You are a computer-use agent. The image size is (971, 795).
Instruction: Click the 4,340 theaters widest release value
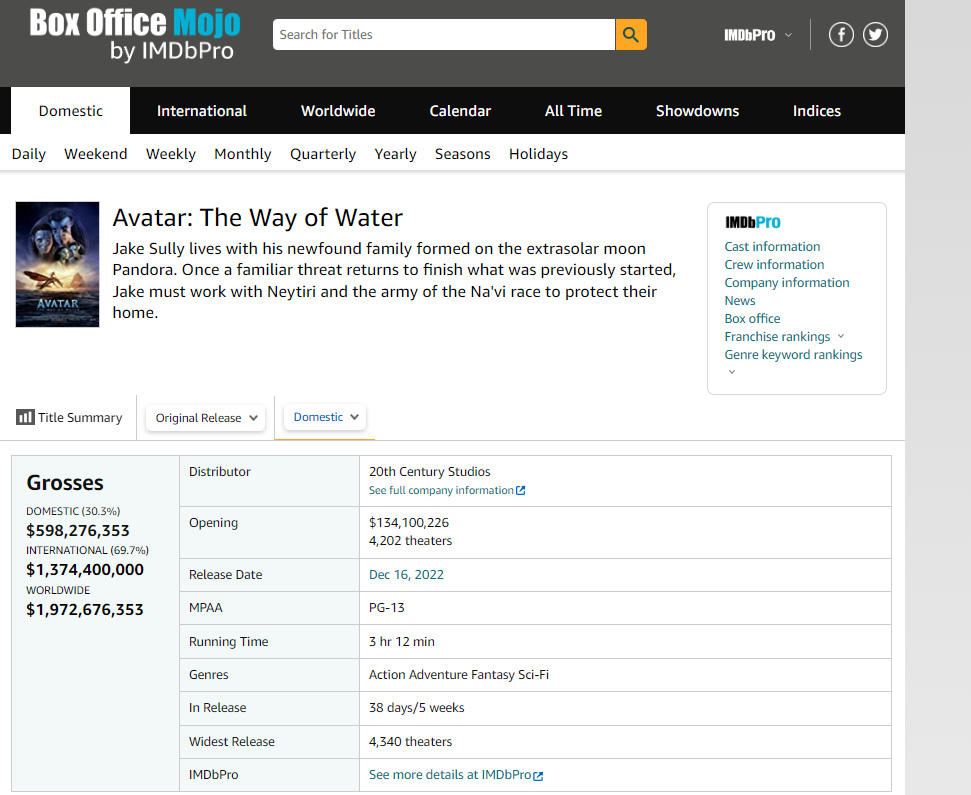pos(411,741)
